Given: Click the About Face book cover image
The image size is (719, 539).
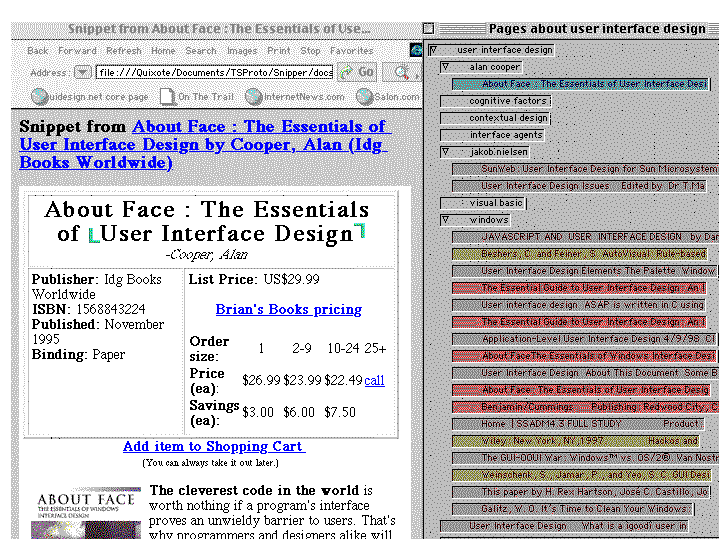Looking at the screenshot, I should [x=86, y=513].
